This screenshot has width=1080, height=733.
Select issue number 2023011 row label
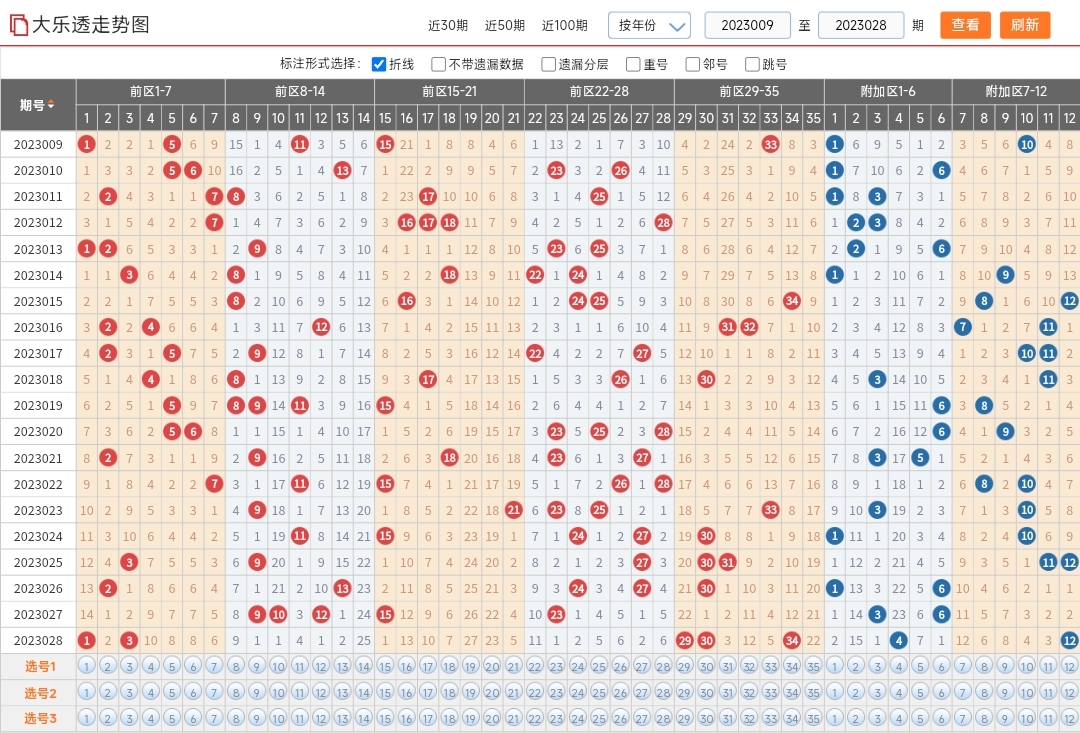click(38, 196)
